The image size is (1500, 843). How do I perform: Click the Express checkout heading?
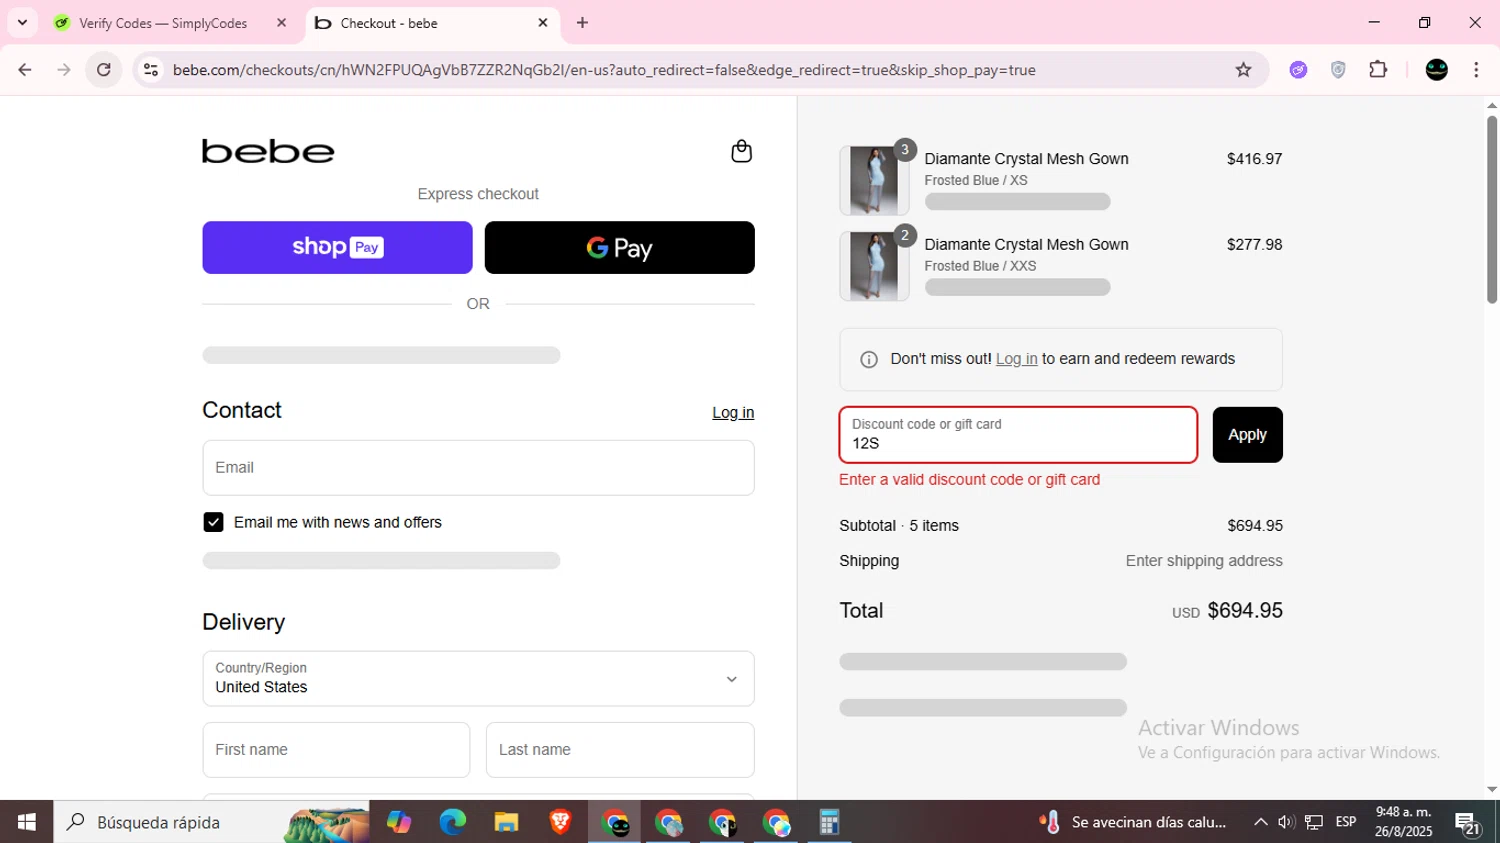click(x=478, y=194)
